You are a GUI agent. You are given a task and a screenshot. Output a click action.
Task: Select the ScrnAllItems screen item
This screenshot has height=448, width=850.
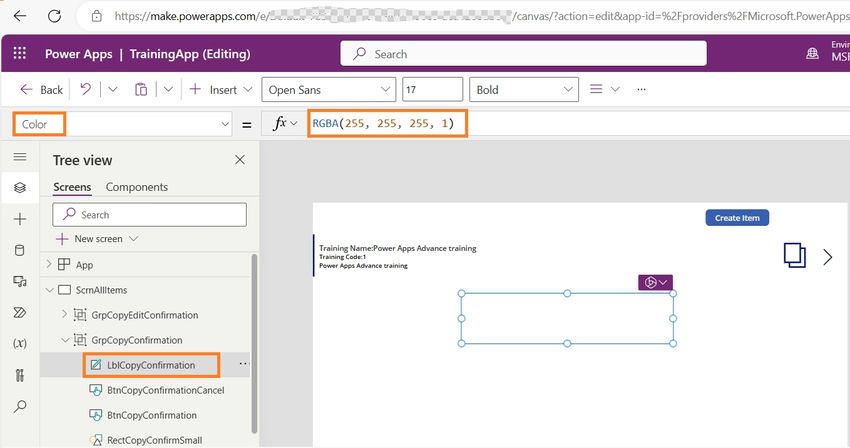click(101, 290)
